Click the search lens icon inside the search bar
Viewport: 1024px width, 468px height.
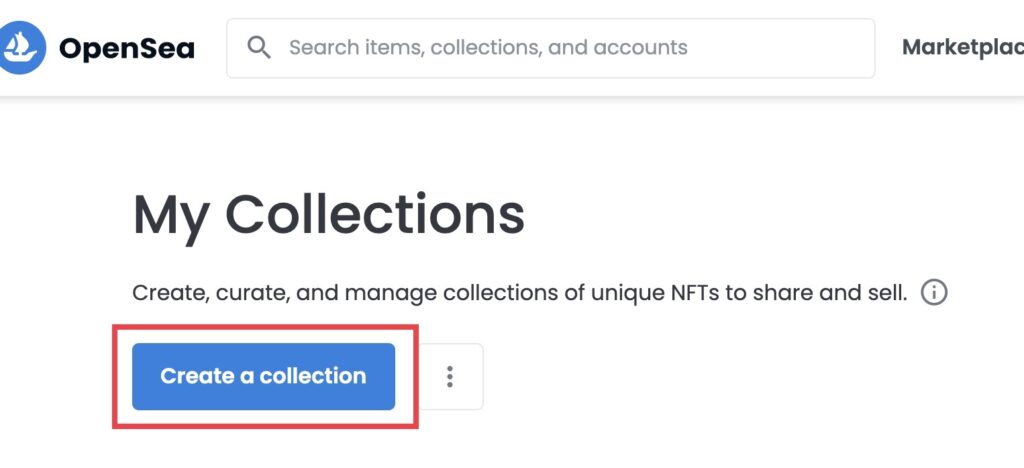(x=259, y=48)
